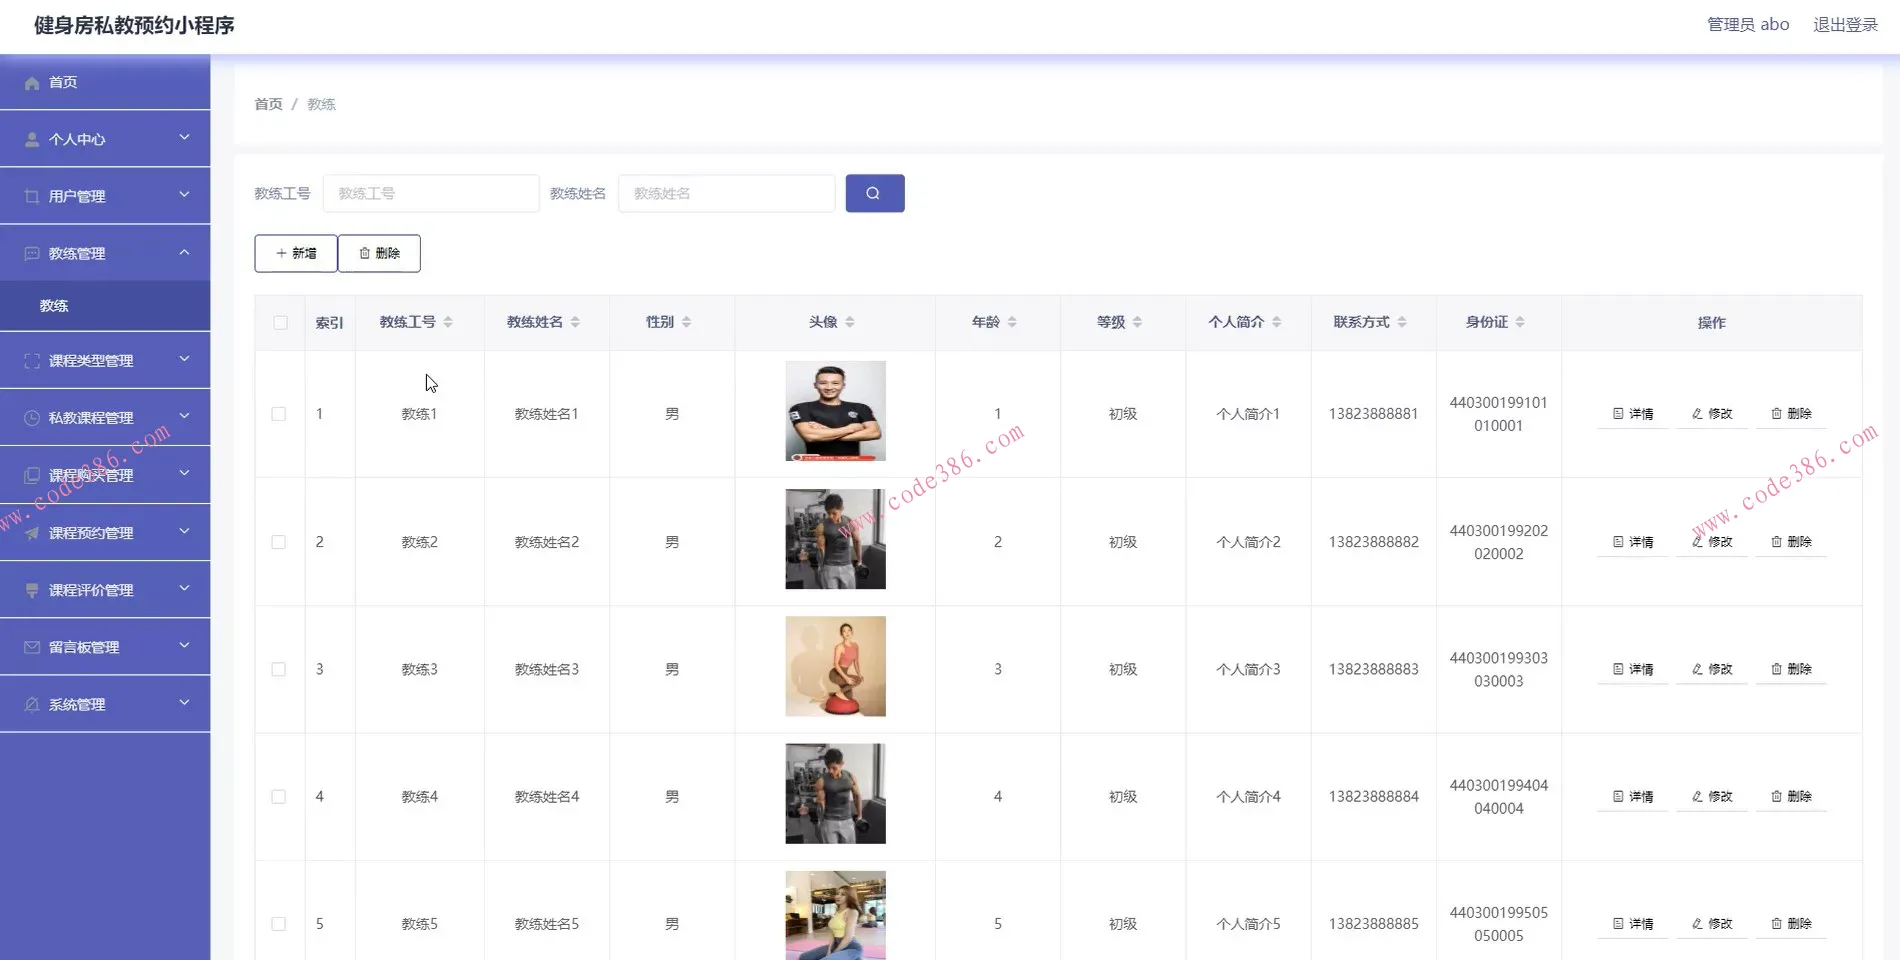Click the pencil edit icon on 教练2 row
The image size is (1900, 960).
pos(1696,541)
